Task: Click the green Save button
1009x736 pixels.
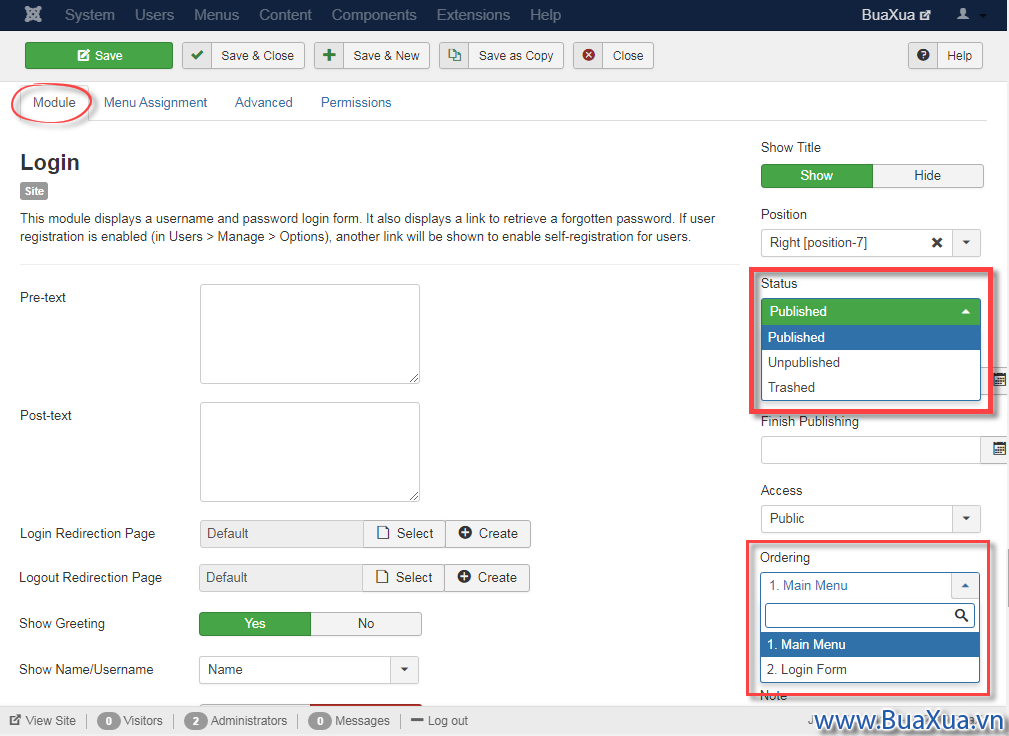Action: click(x=99, y=55)
